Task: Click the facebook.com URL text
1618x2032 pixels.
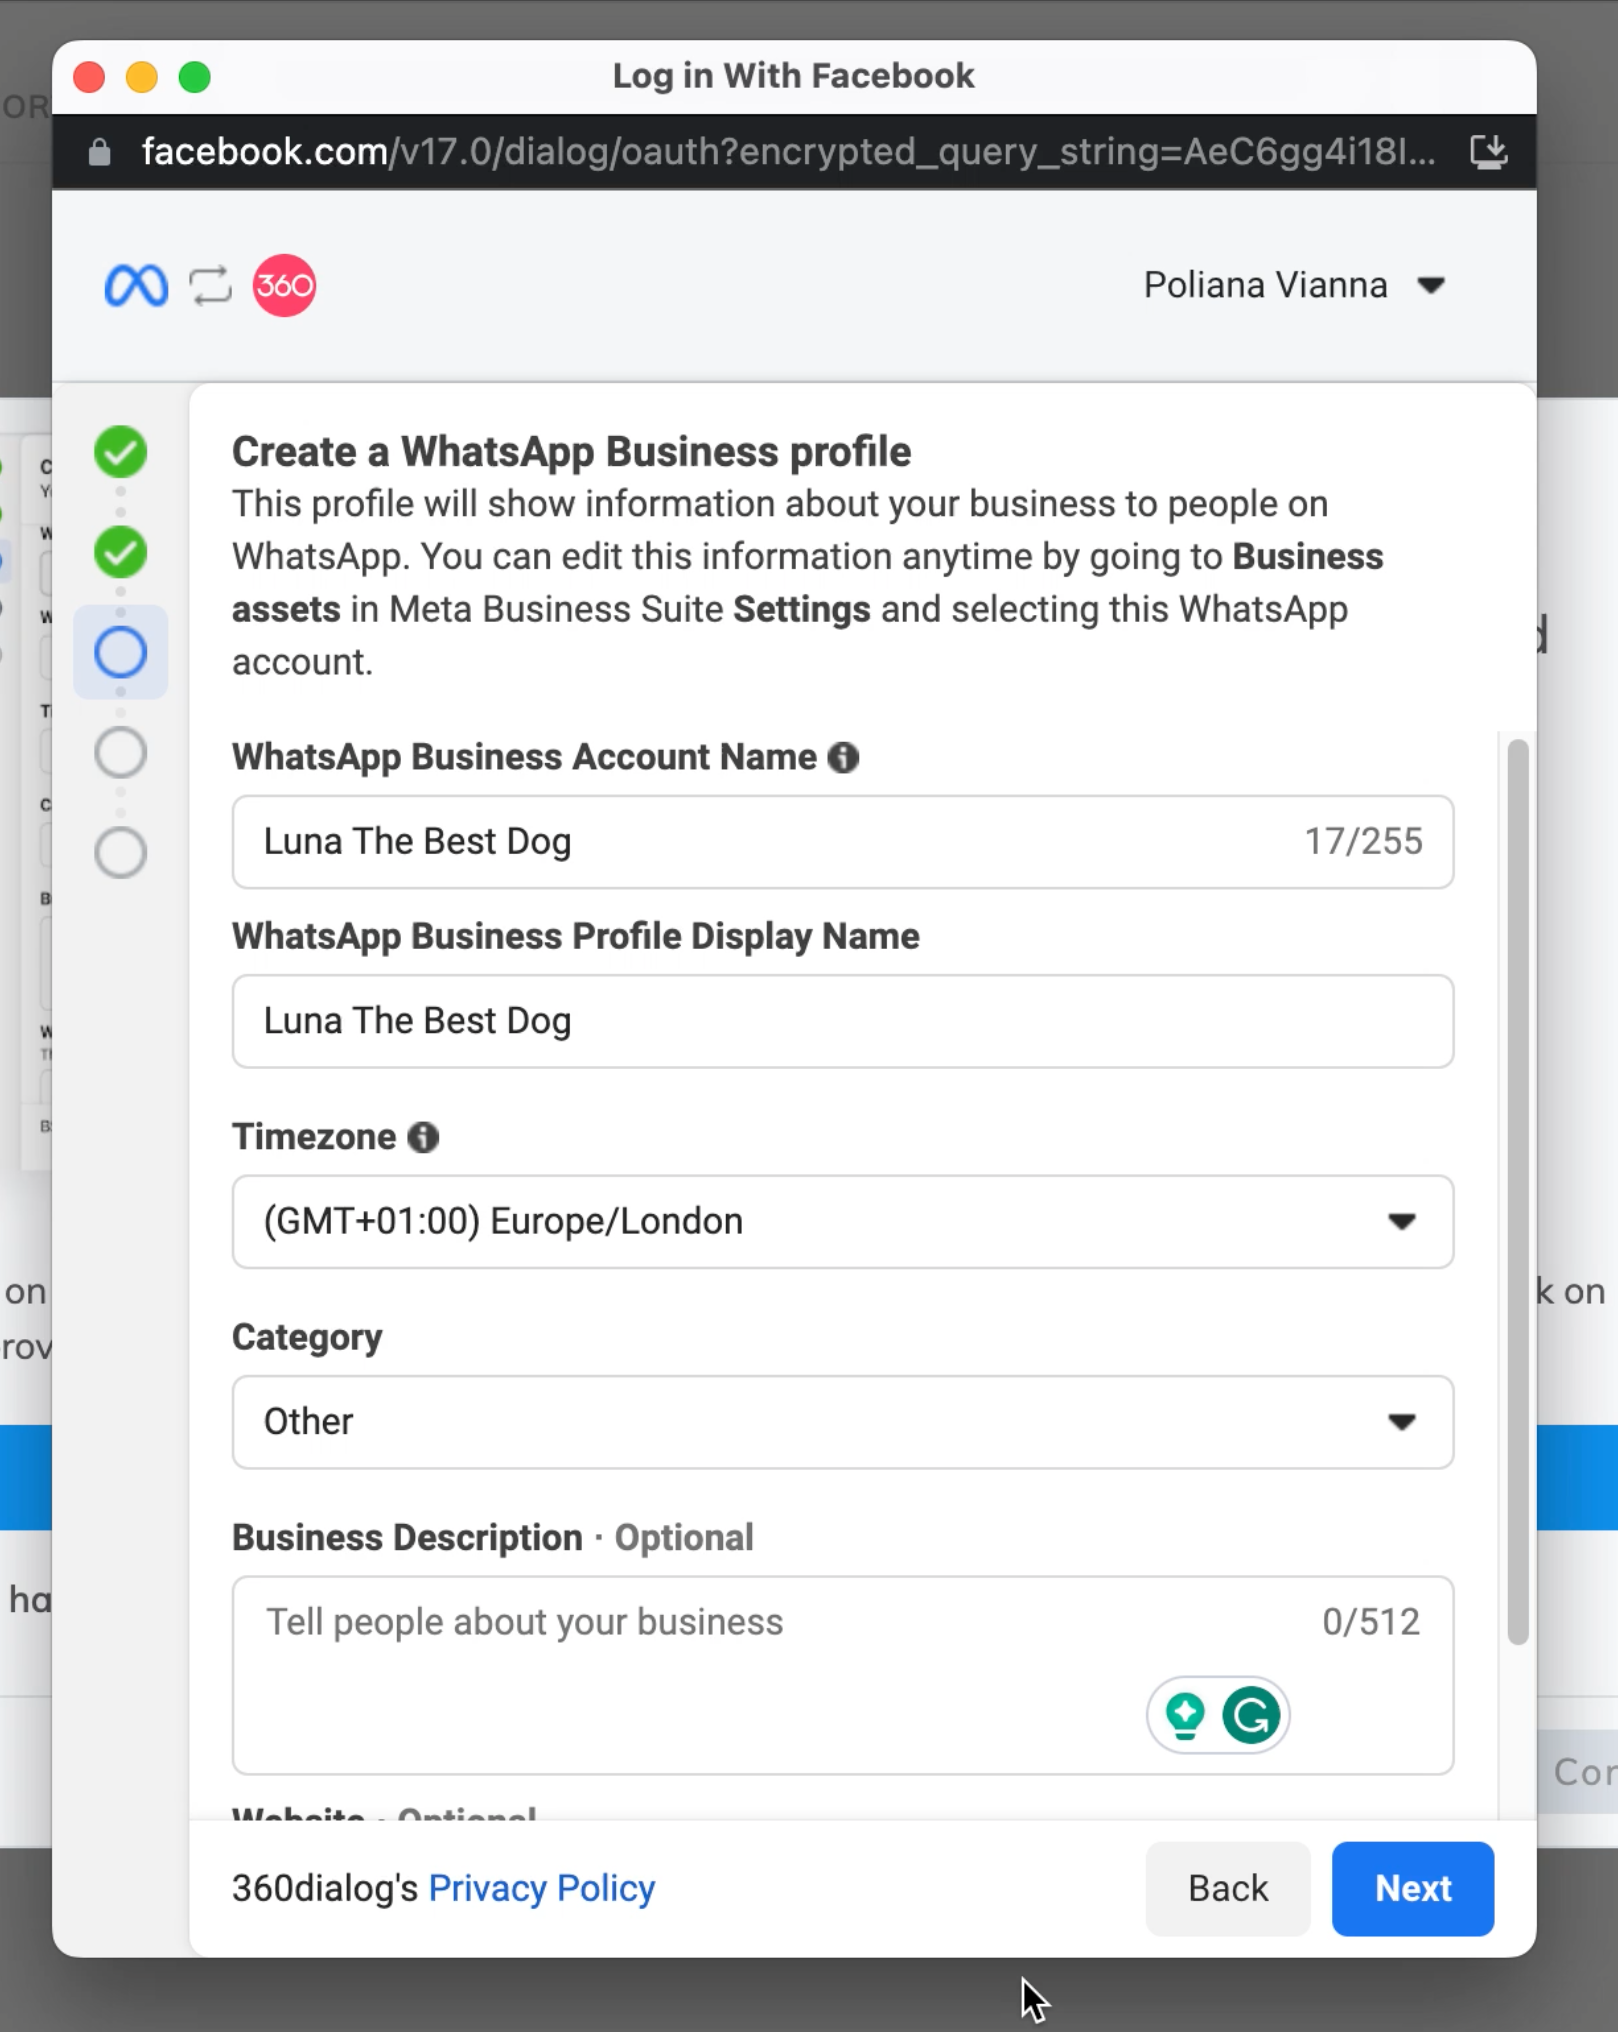Action: pos(788,152)
